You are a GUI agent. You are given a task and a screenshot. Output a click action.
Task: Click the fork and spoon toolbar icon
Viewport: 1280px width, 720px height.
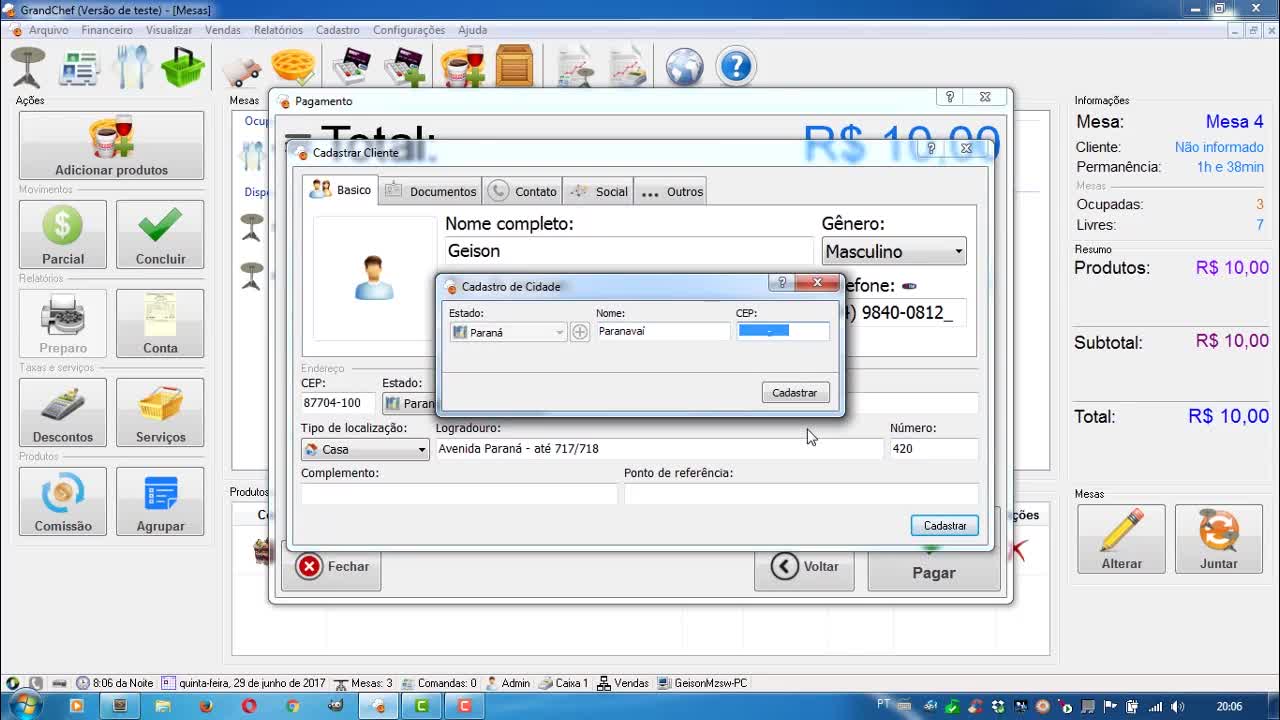[x=132, y=67]
